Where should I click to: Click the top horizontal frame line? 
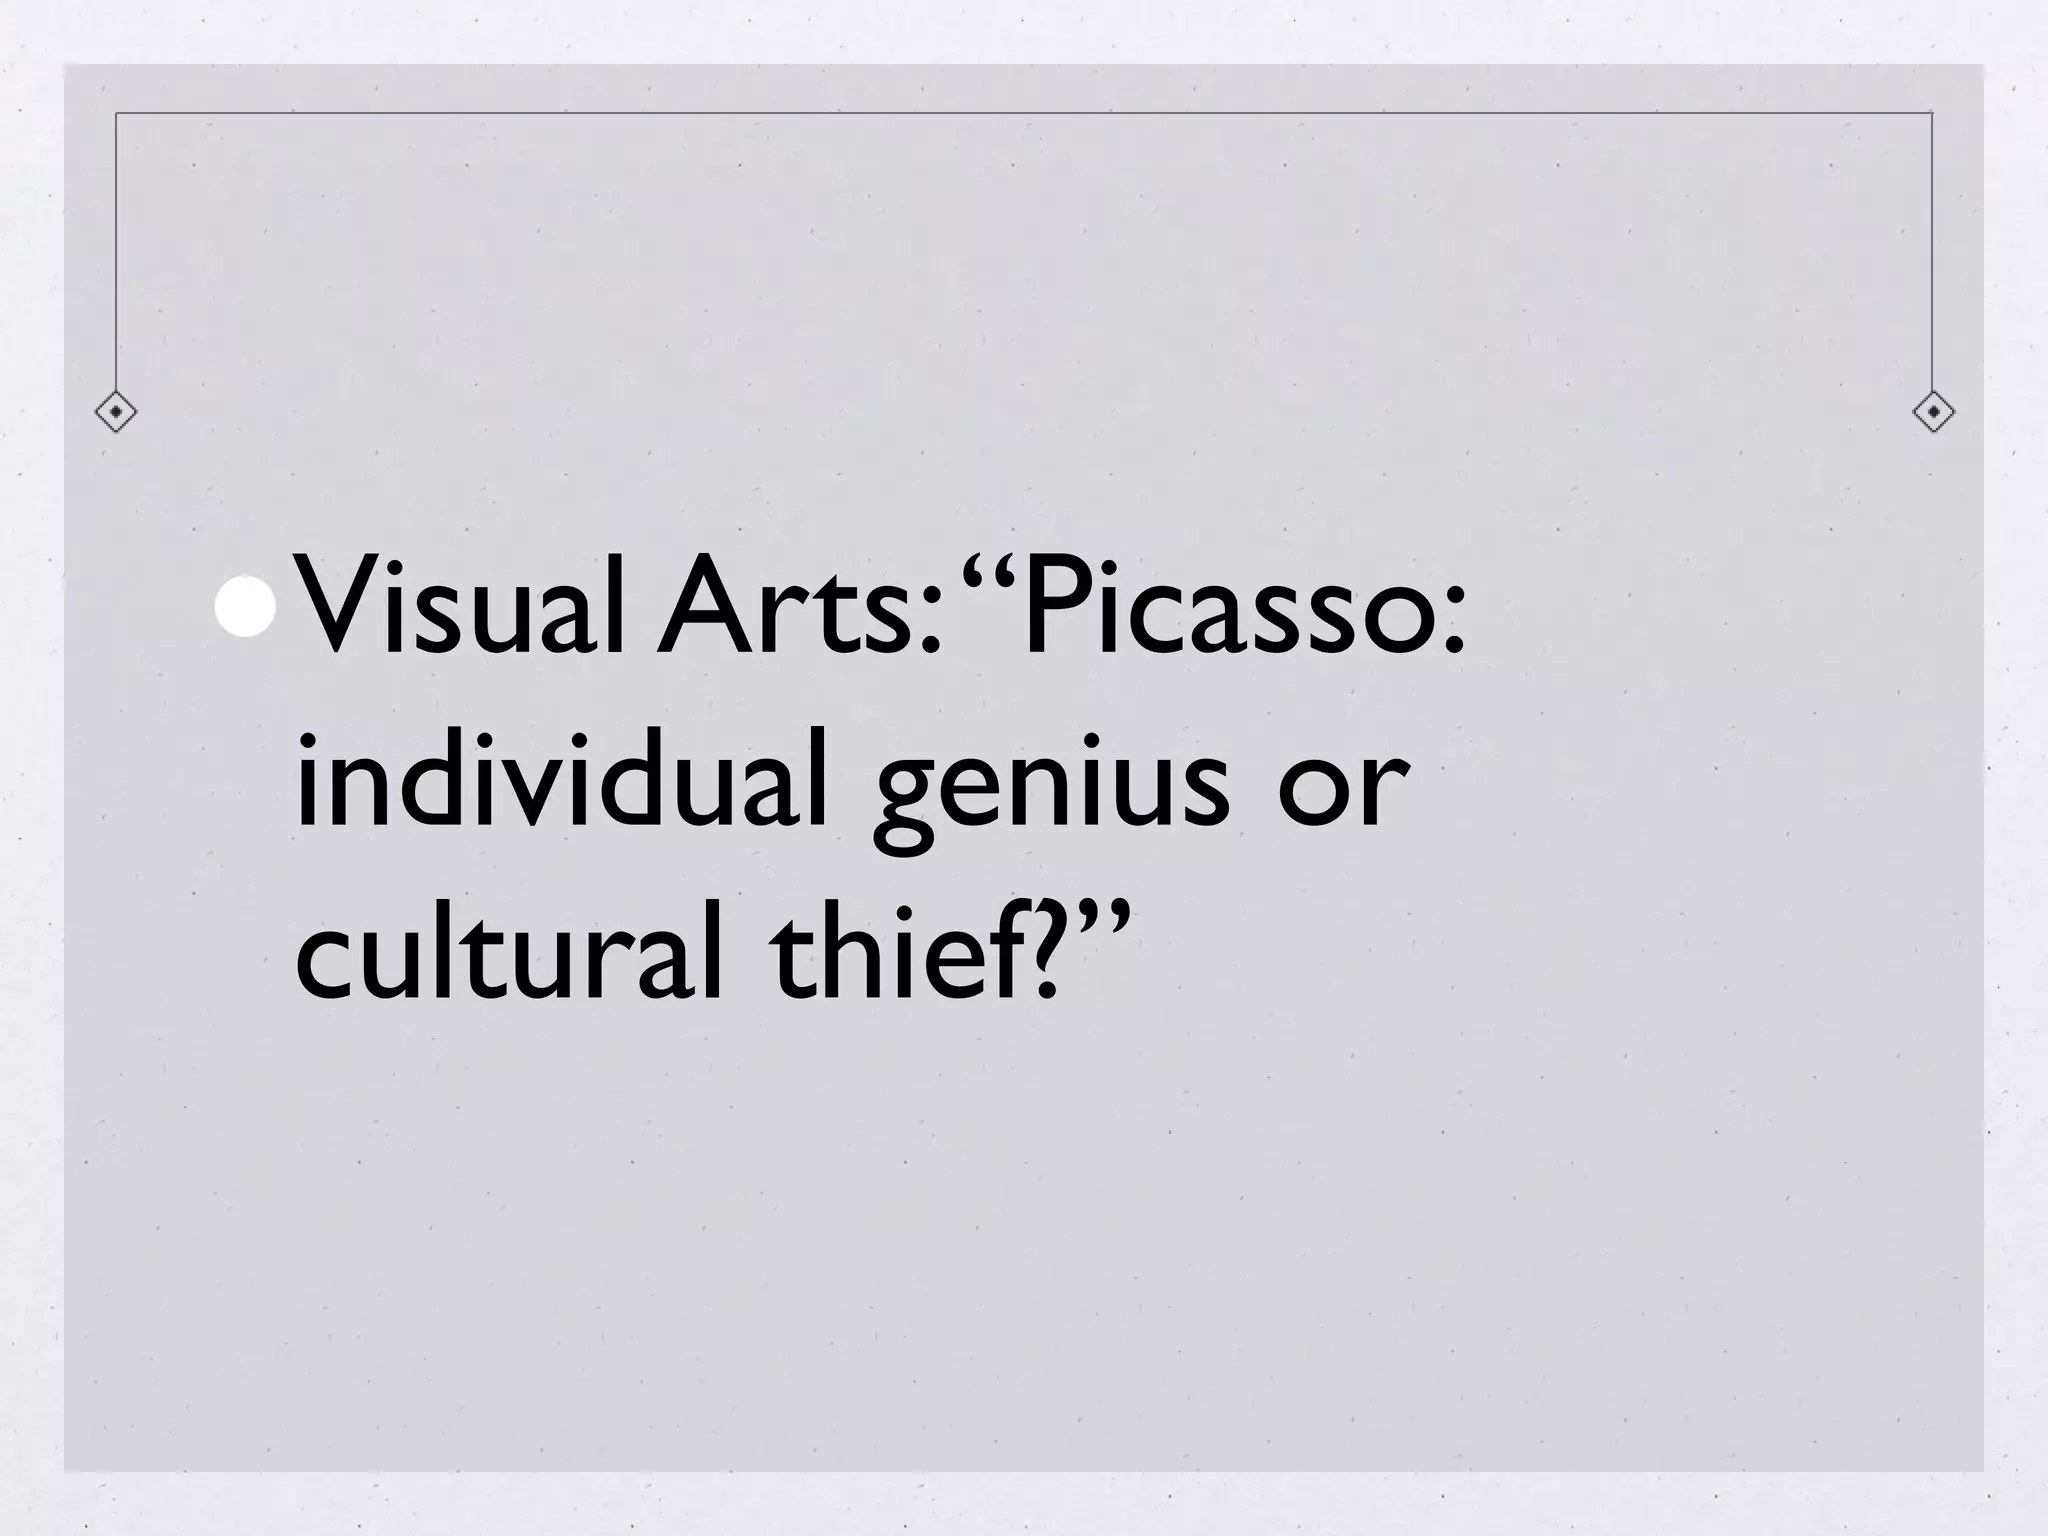pos(1024,113)
